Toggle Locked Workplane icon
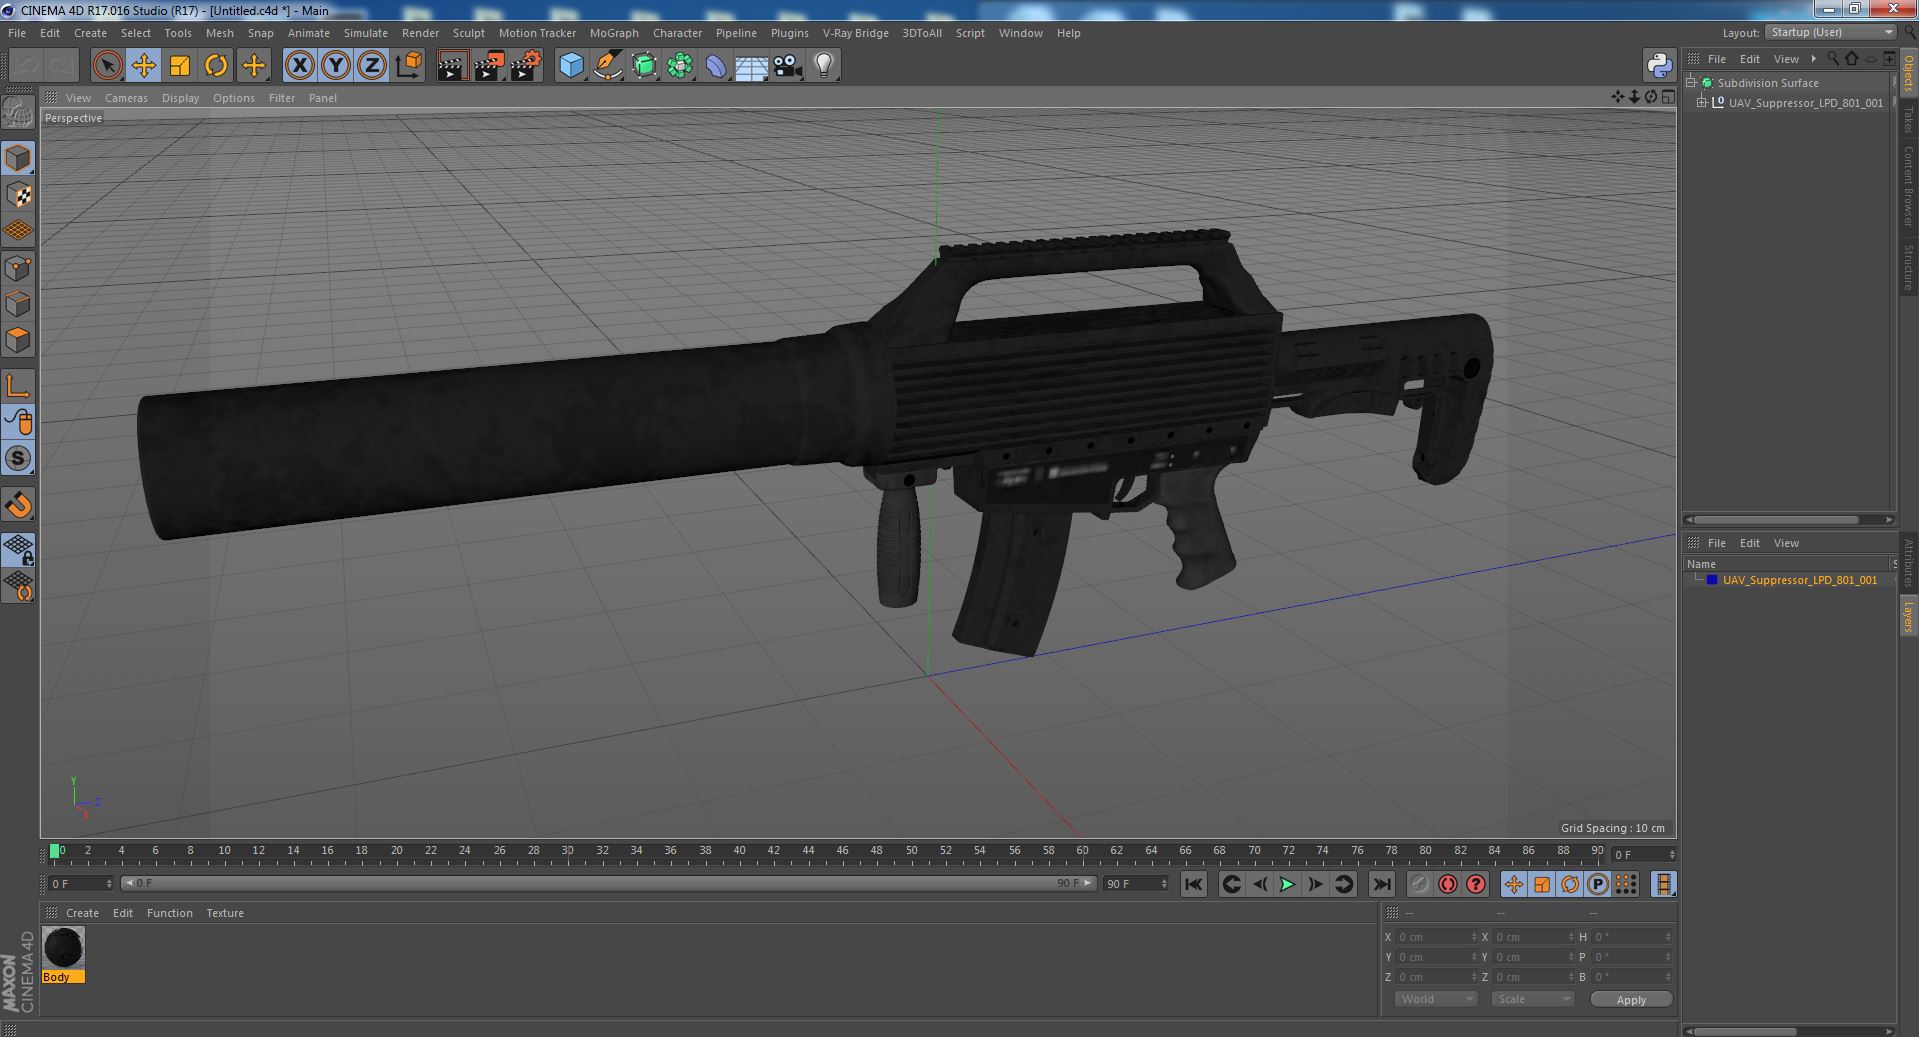This screenshot has width=1919, height=1037. pos(18,548)
